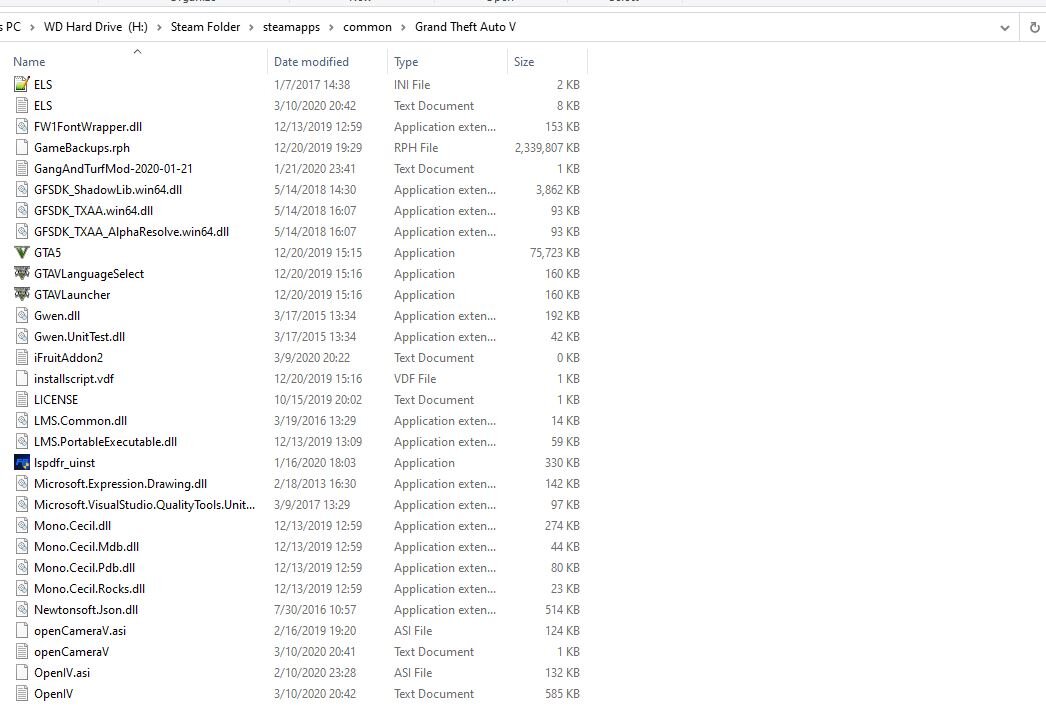Click the ELS INI file icon
Viewport: 1046px width, 720px height.
22,84
